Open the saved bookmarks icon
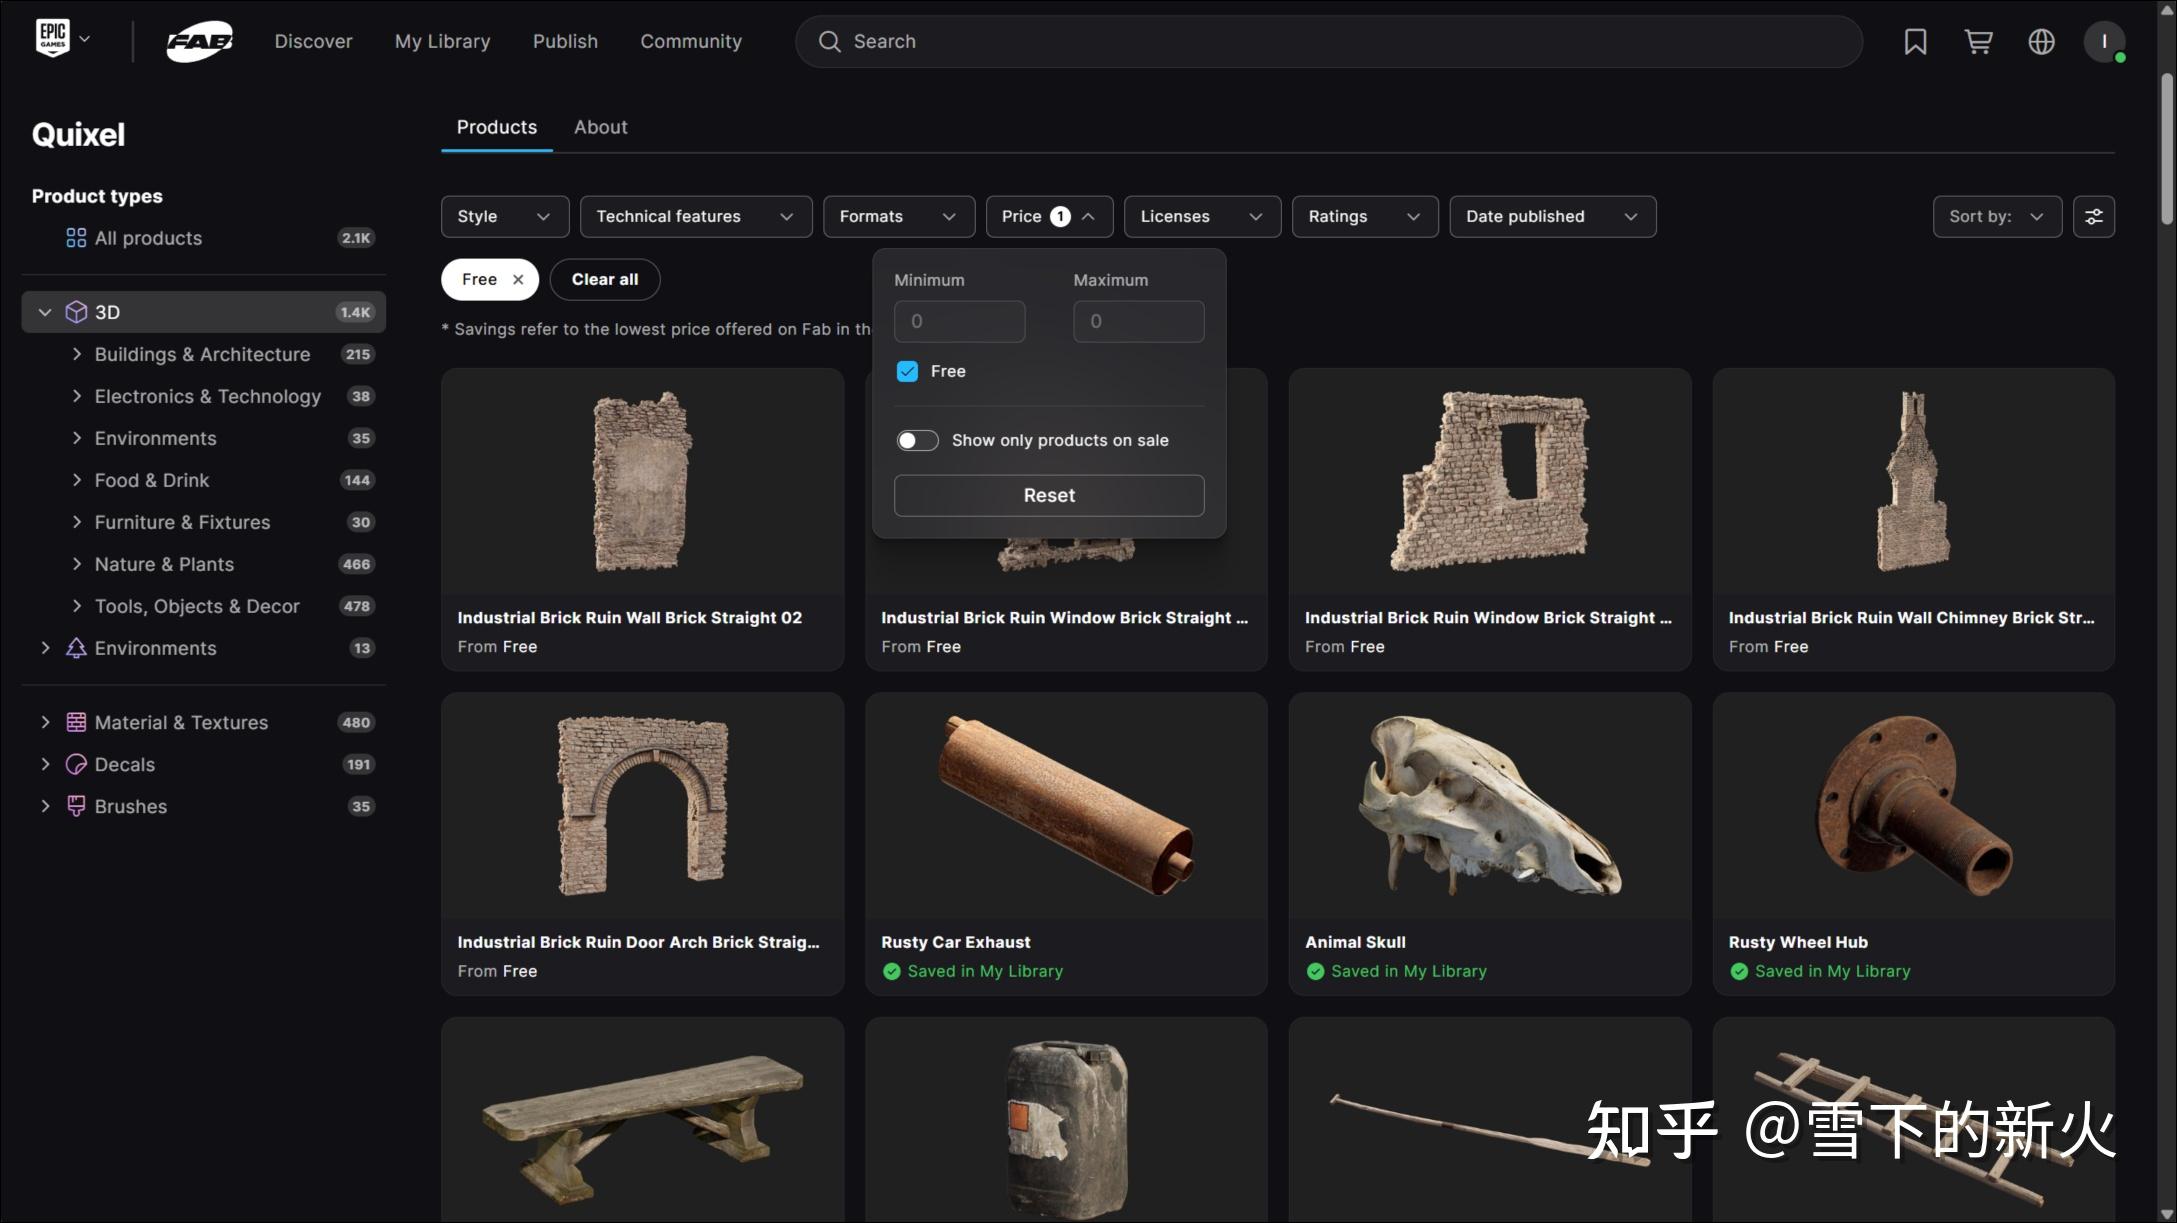 click(1915, 42)
